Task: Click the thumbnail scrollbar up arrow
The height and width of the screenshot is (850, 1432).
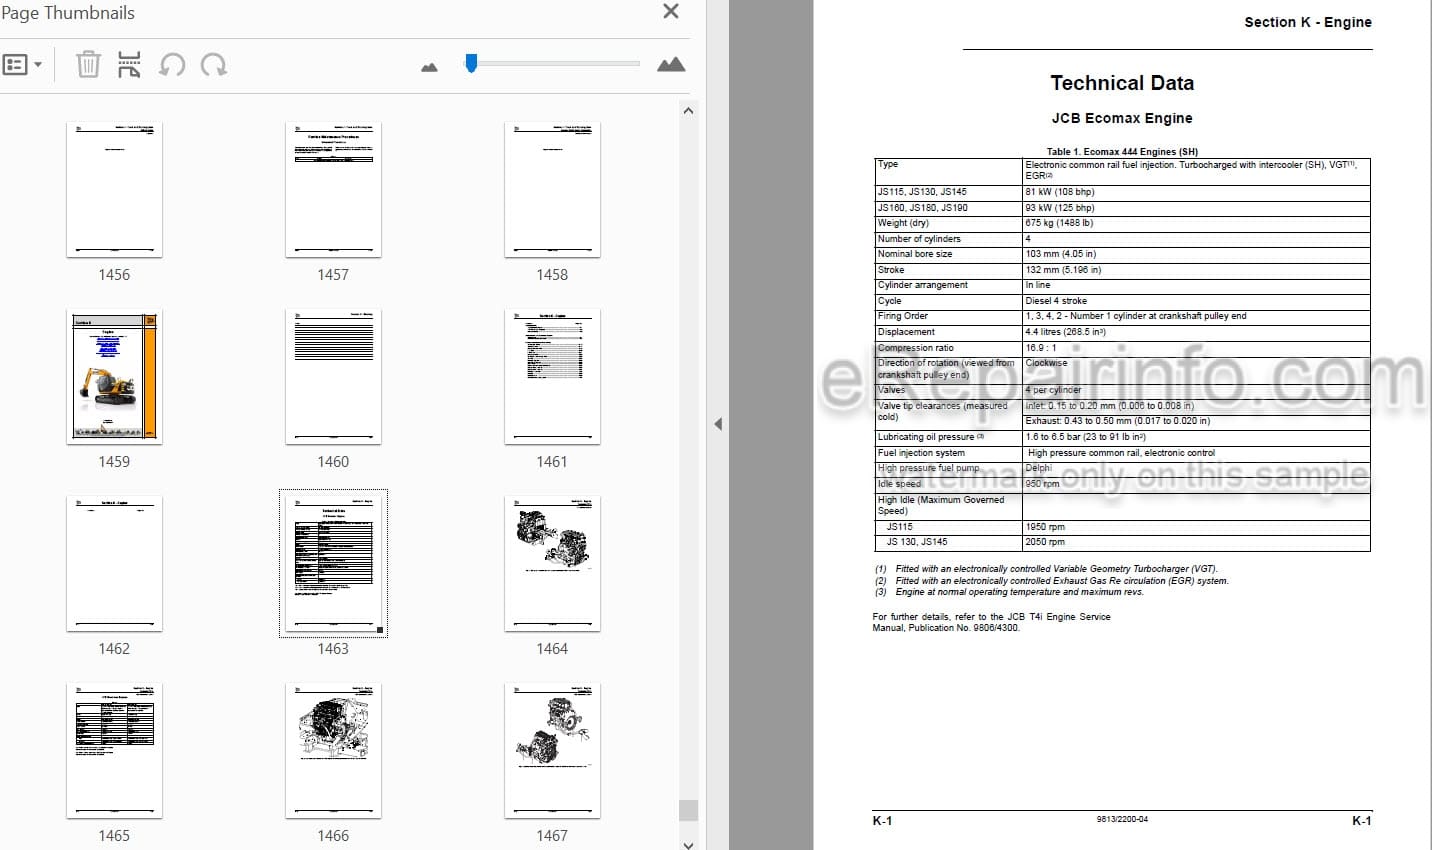Action: (x=688, y=110)
